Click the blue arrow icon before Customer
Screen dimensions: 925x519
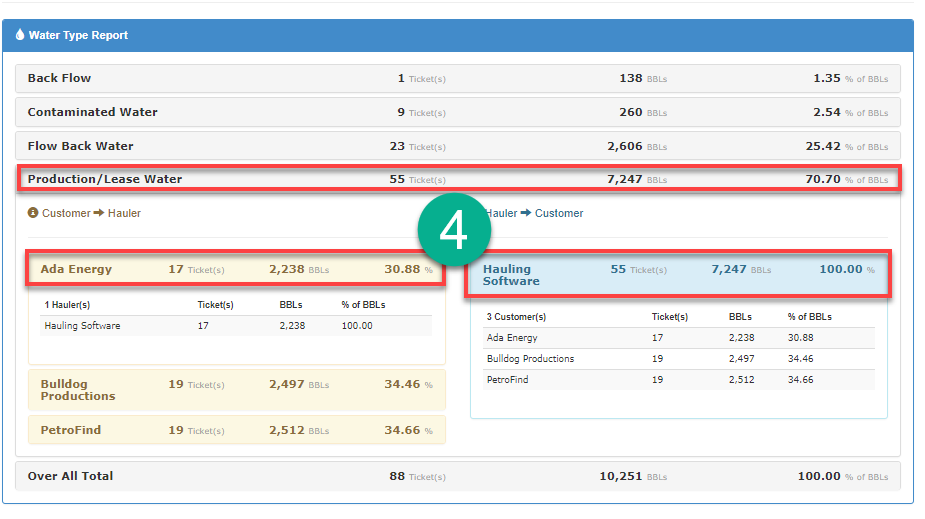[526, 212]
